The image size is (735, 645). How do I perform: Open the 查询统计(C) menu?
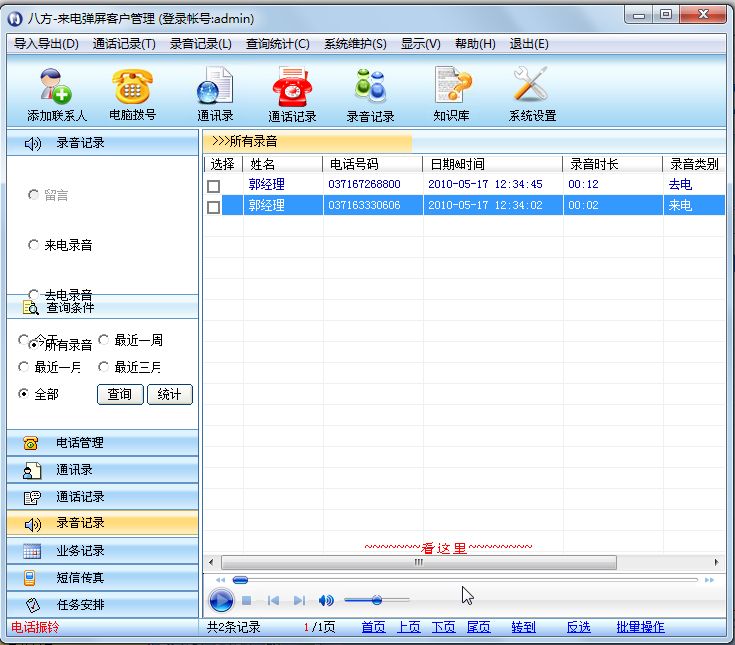277,44
